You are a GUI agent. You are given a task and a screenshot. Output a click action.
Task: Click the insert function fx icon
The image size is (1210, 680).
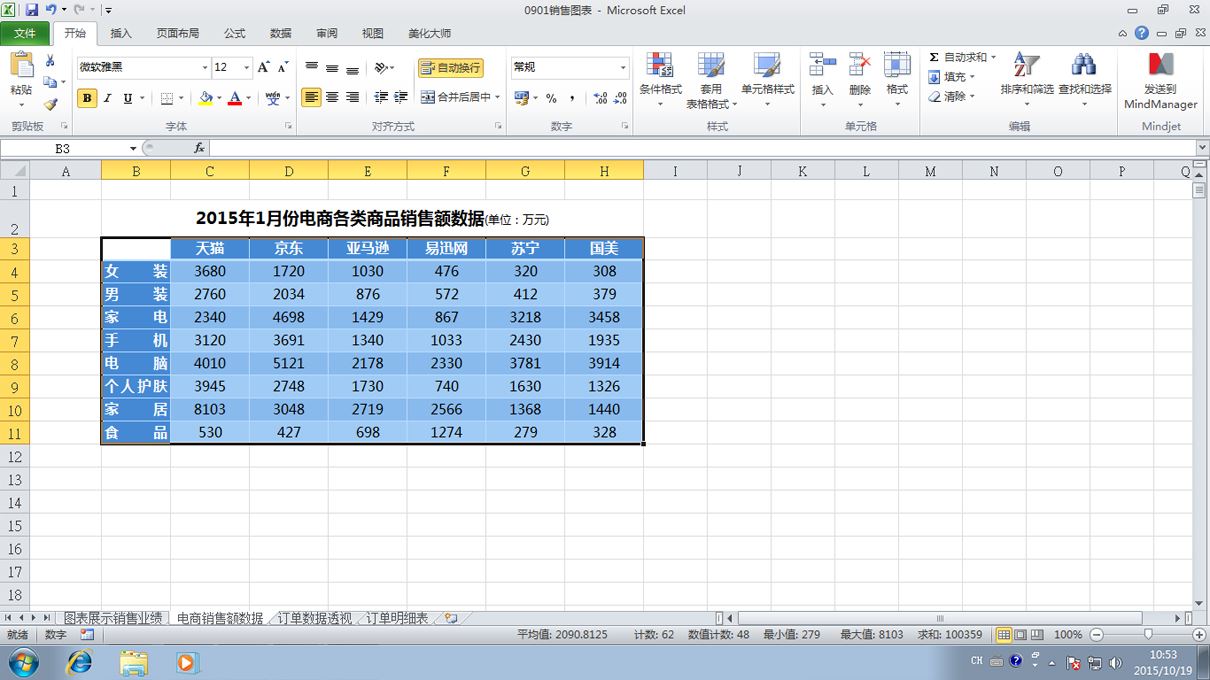199,148
